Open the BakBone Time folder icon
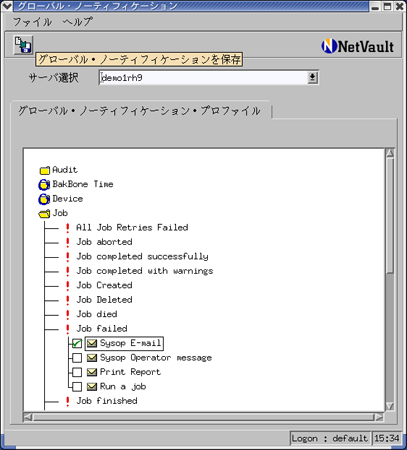This screenshot has width=407, height=450. pyautogui.click(x=44, y=184)
